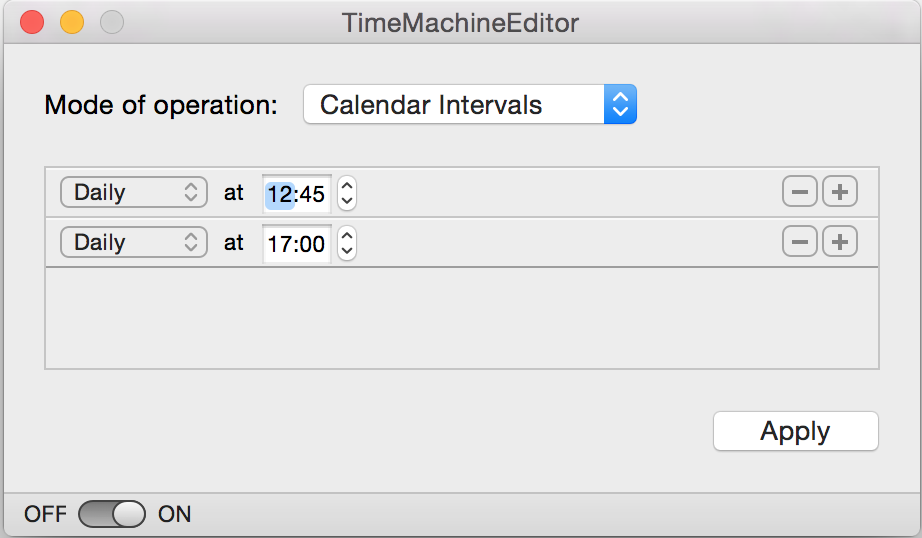Select the hour 12 in first time field
This screenshot has height=538, width=922.
[278, 193]
